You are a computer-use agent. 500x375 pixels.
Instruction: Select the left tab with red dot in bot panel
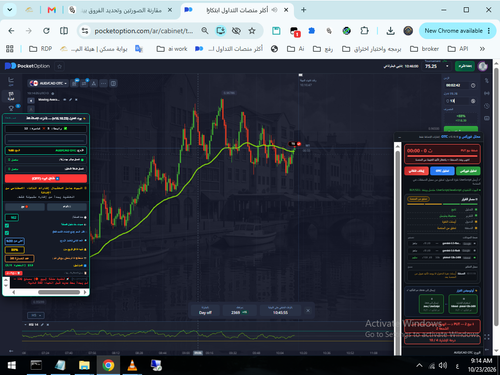pos(25,207)
